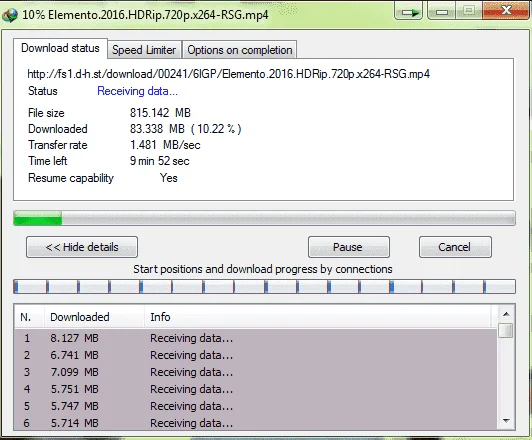Click the 'Start positions and download progress' label
The width and height of the screenshot is (532, 440).
tap(263, 269)
